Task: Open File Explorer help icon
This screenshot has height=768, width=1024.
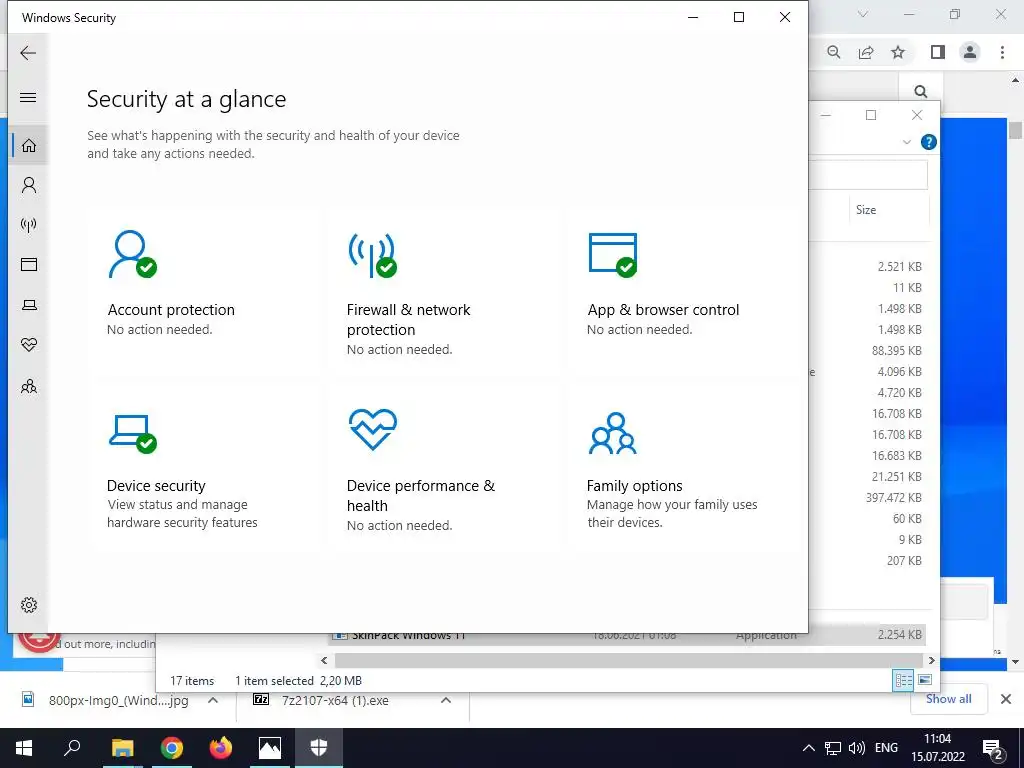Action: click(929, 142)
